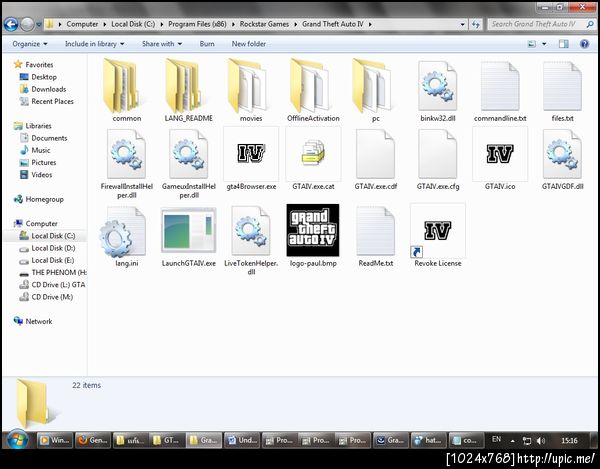
Task: Select the GTAIV.exe.cdf file
Action: (375, 159)
